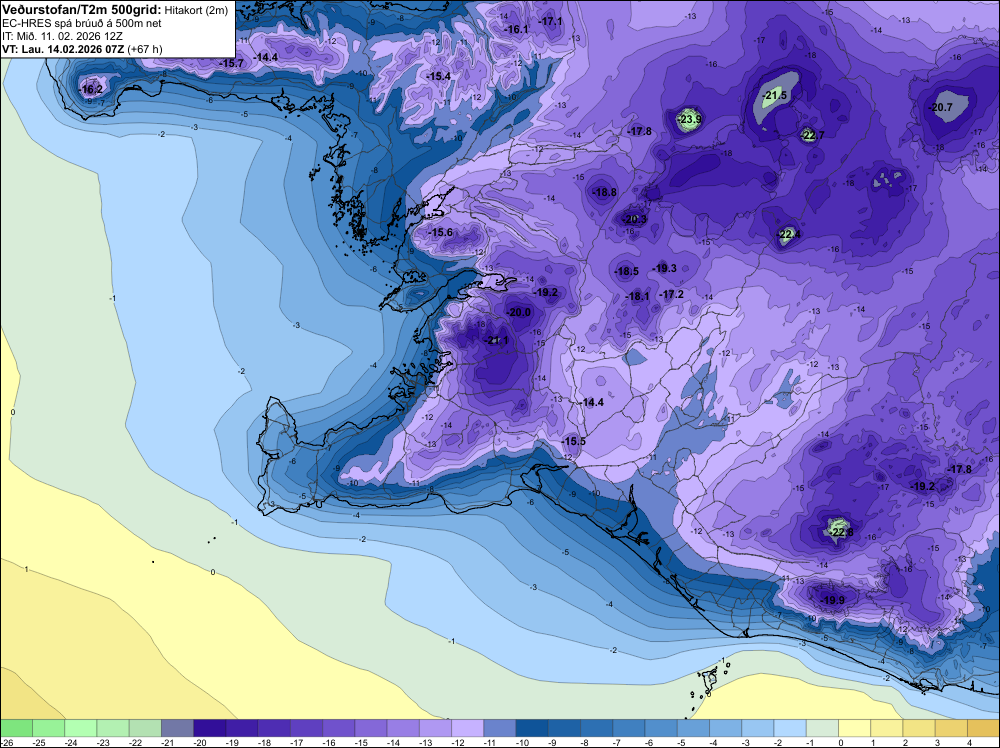1000x748 pixels.
Task: Click the -20.3 temperature label
Action: pyautogui.click(x=635, y=219)
